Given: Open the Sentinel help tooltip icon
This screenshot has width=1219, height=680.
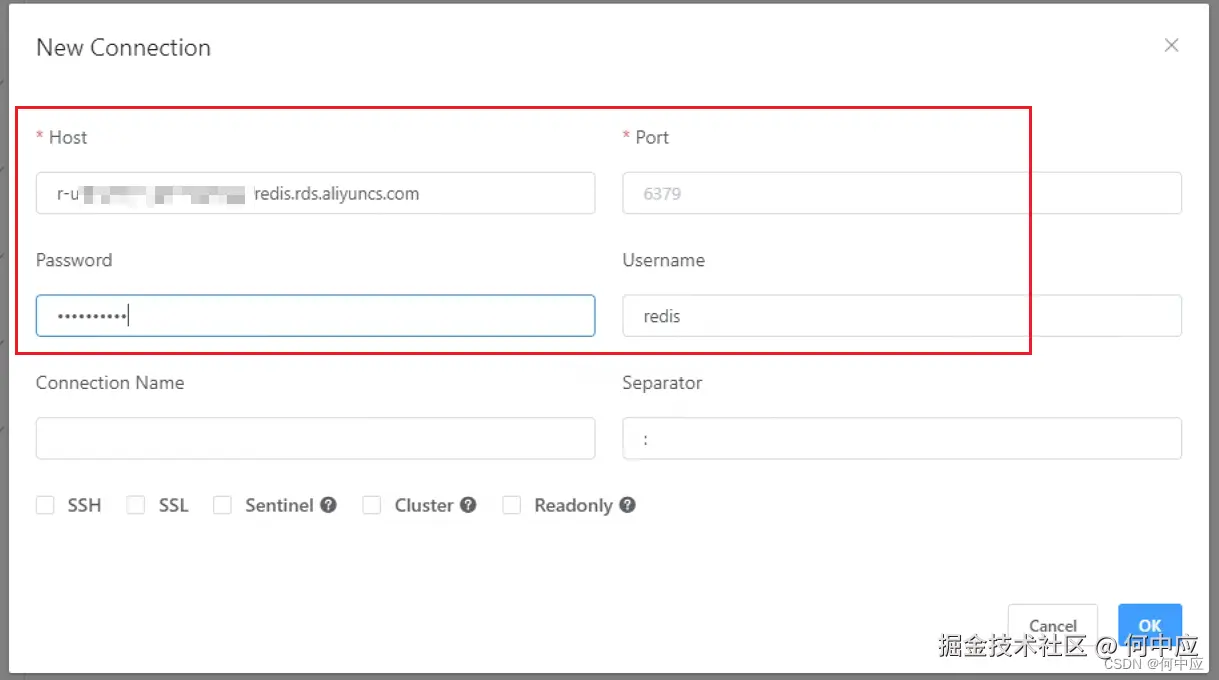Looking at the screenshot, I should click(328, 506).
